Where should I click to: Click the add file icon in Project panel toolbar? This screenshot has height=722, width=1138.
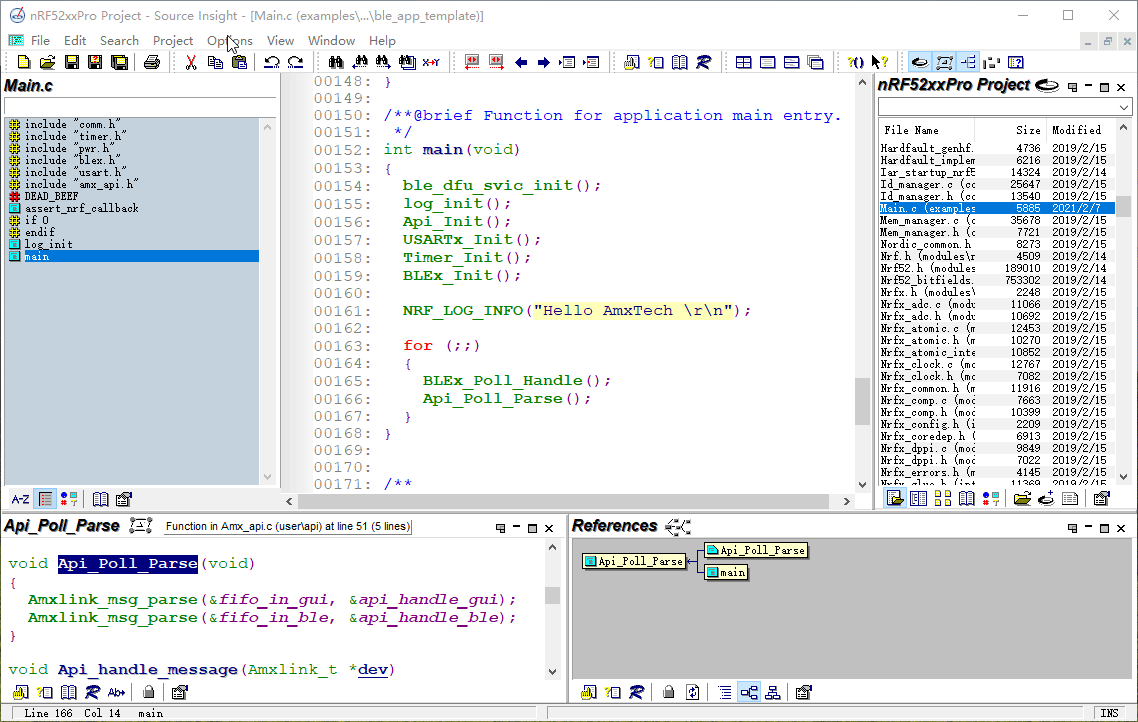(1046, 499)
